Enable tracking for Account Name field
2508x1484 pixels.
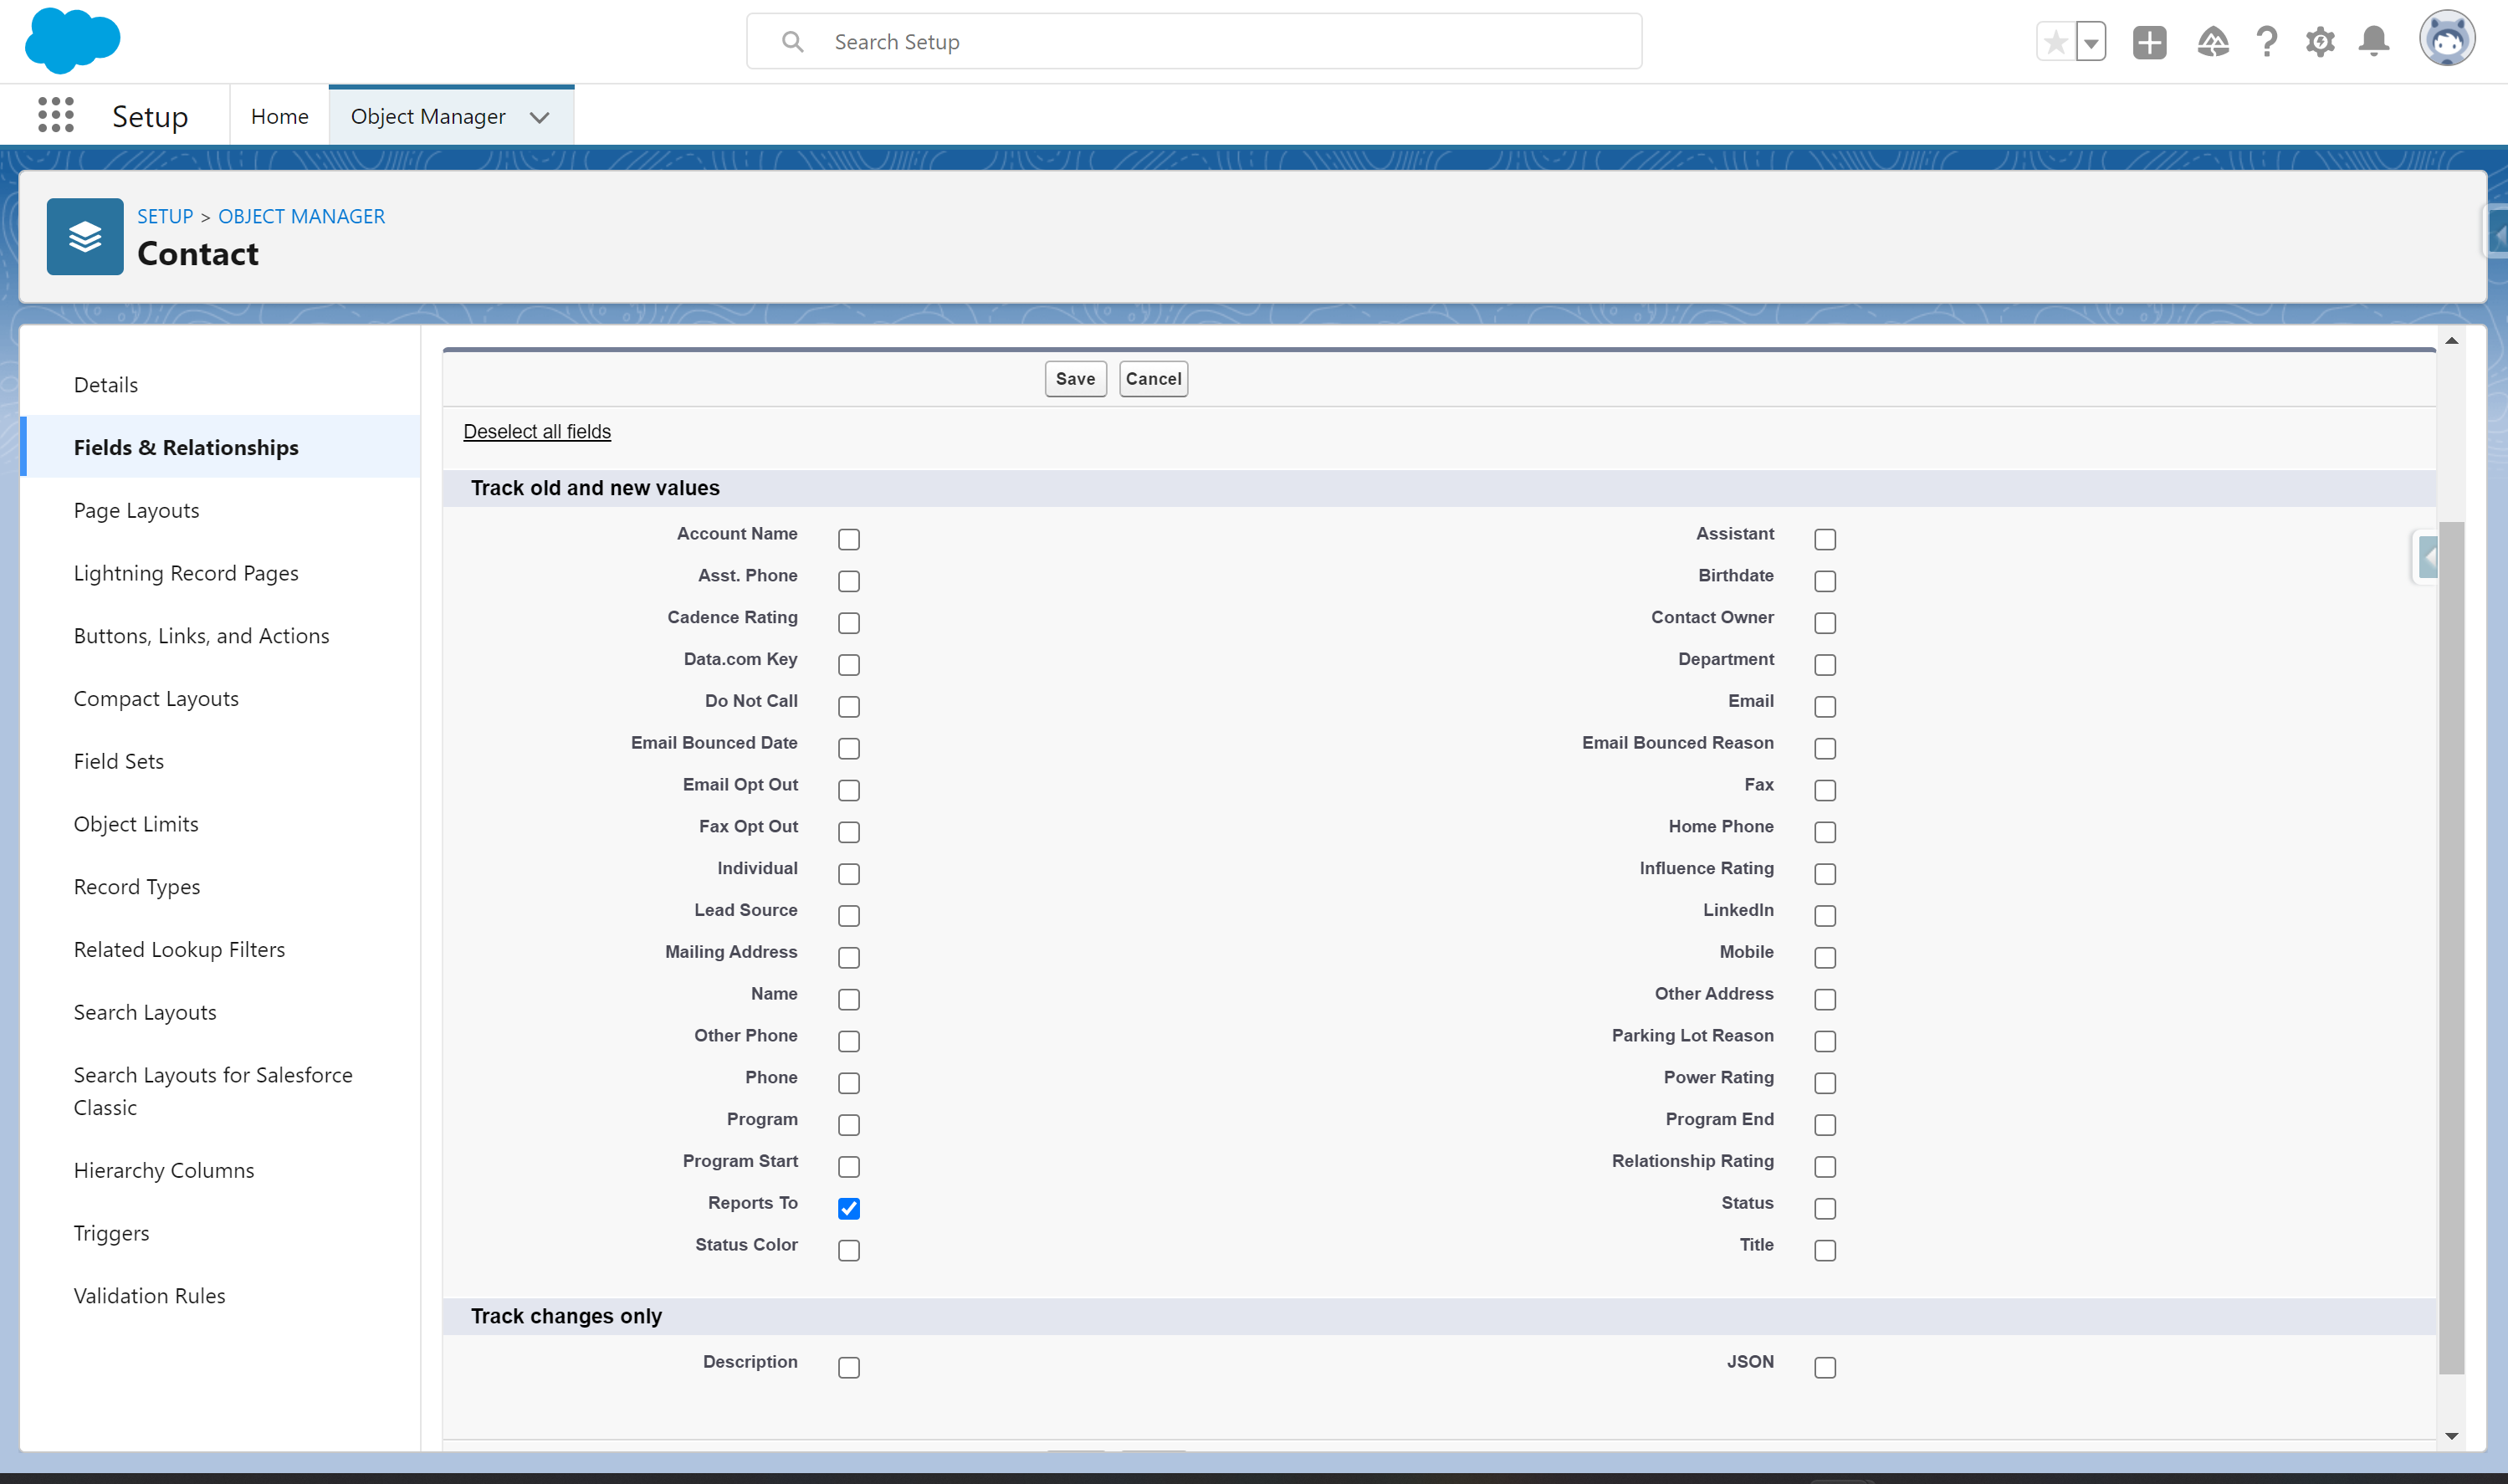pyautogui.click(x=849, y=540)
